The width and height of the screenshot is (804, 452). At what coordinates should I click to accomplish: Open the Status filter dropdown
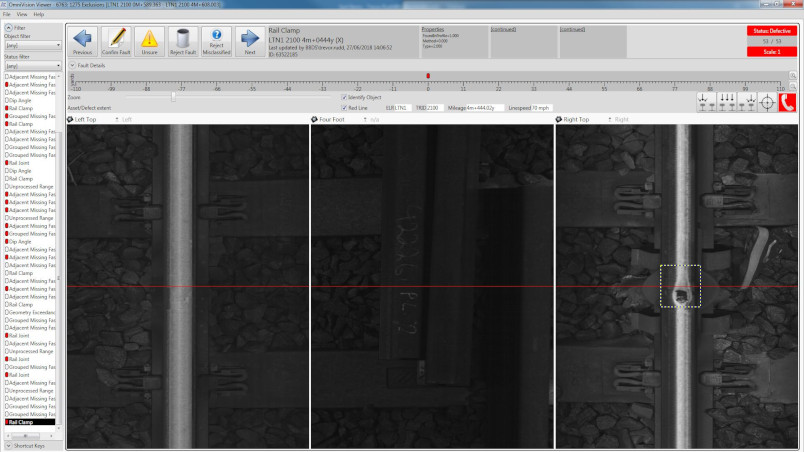click(x=33, y=66)
